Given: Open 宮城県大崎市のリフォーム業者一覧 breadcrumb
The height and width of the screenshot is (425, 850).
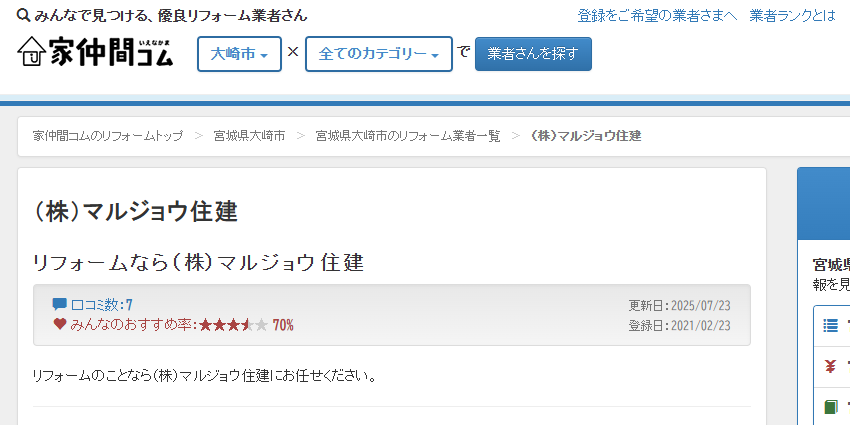Looking at the screenshot, I should click(408, 135).
